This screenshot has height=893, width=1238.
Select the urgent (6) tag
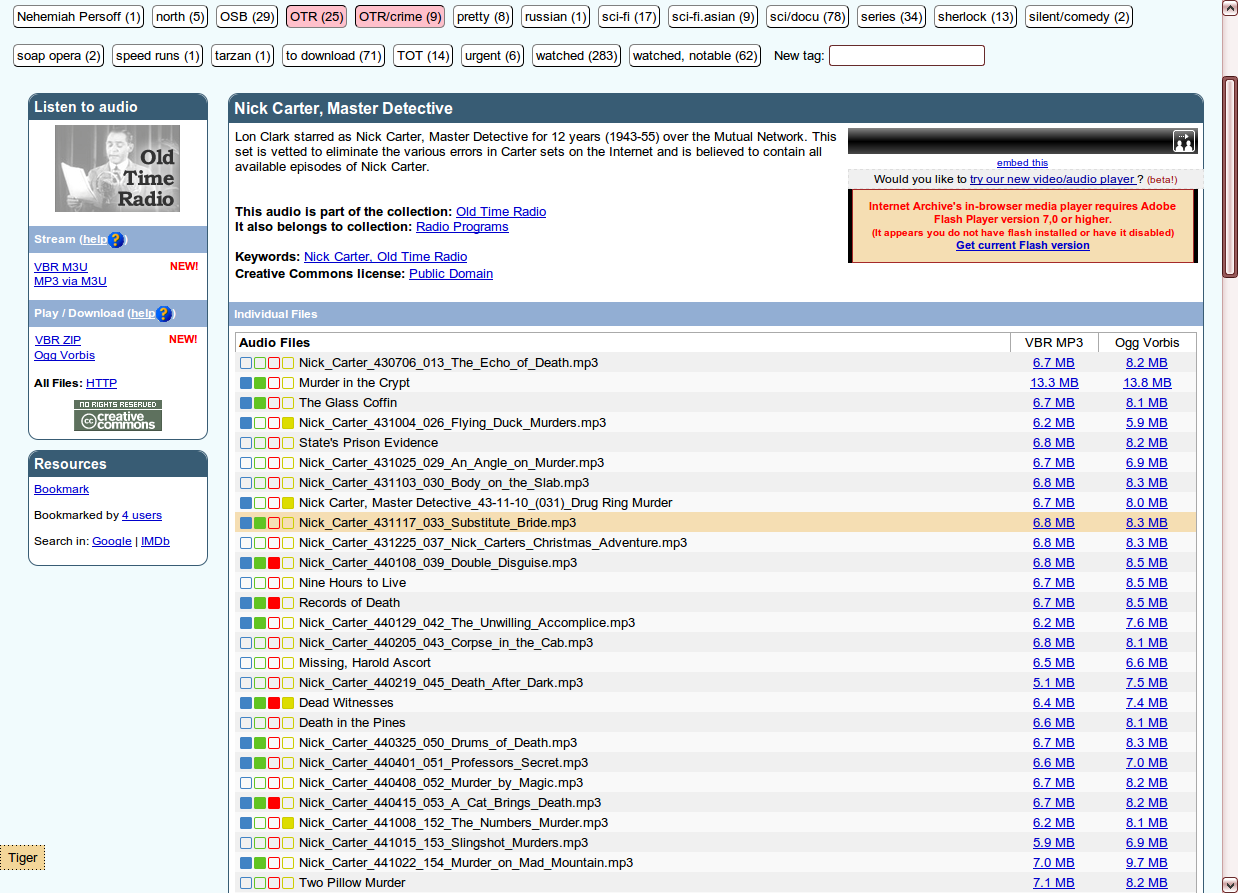pos(493,56)
